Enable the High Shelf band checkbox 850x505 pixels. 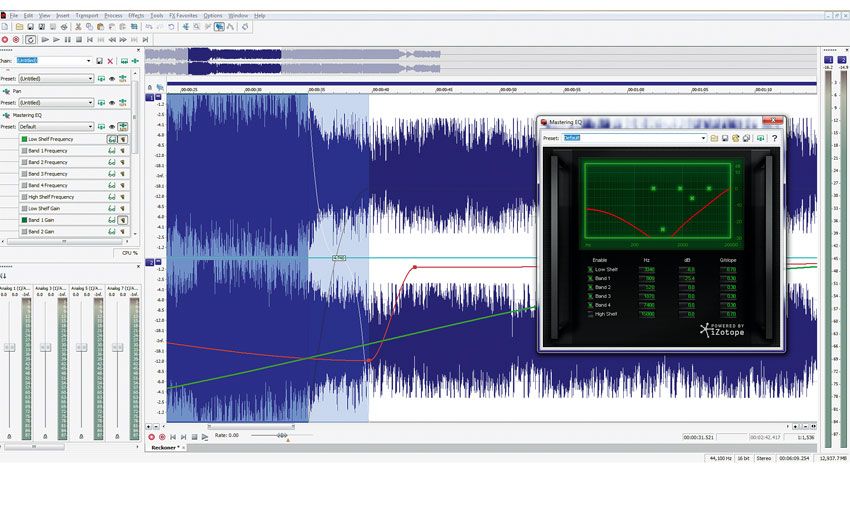(590, 314)
